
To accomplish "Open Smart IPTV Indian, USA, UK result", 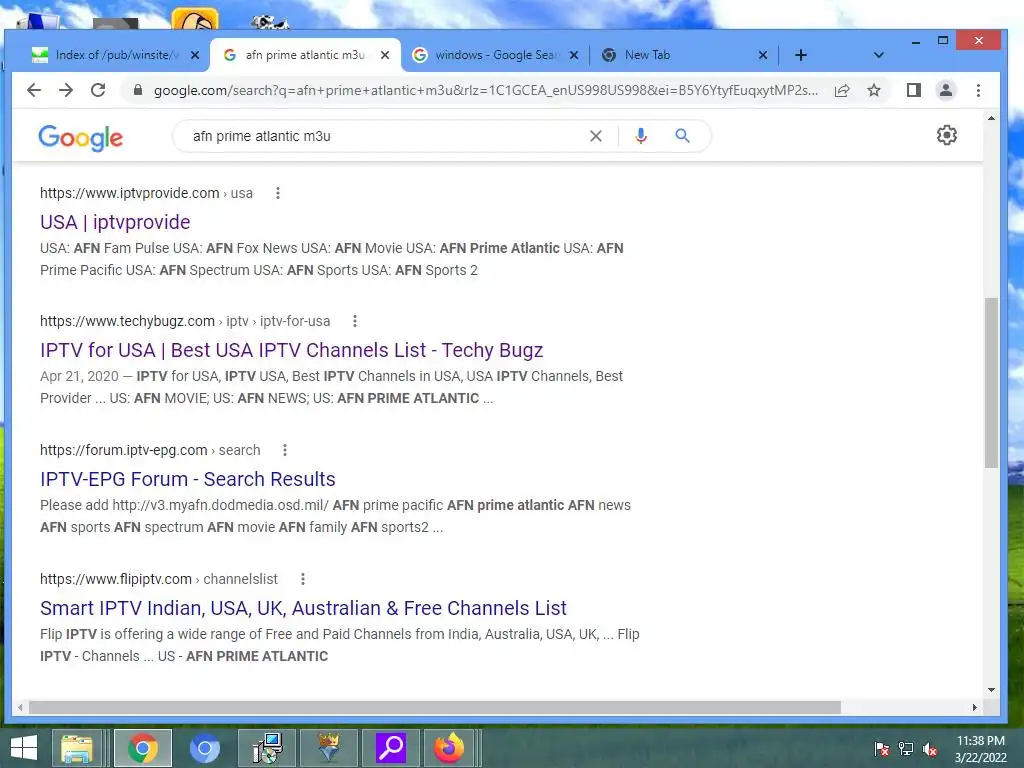I will coord(303,608).
